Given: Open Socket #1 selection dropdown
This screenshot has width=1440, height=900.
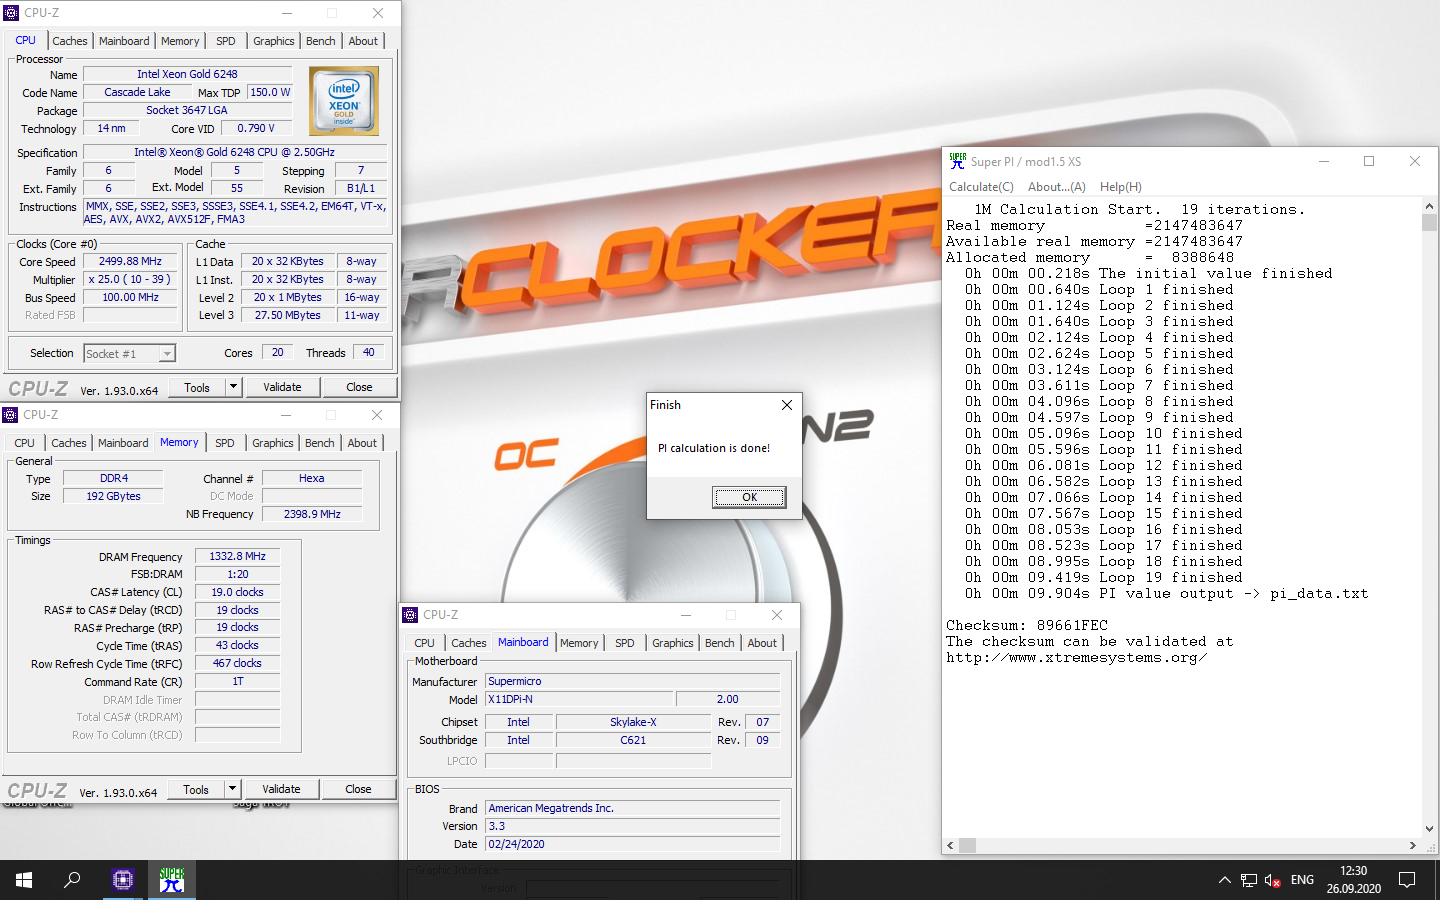Looking at the screenshot, I should (x=167, y=353).
